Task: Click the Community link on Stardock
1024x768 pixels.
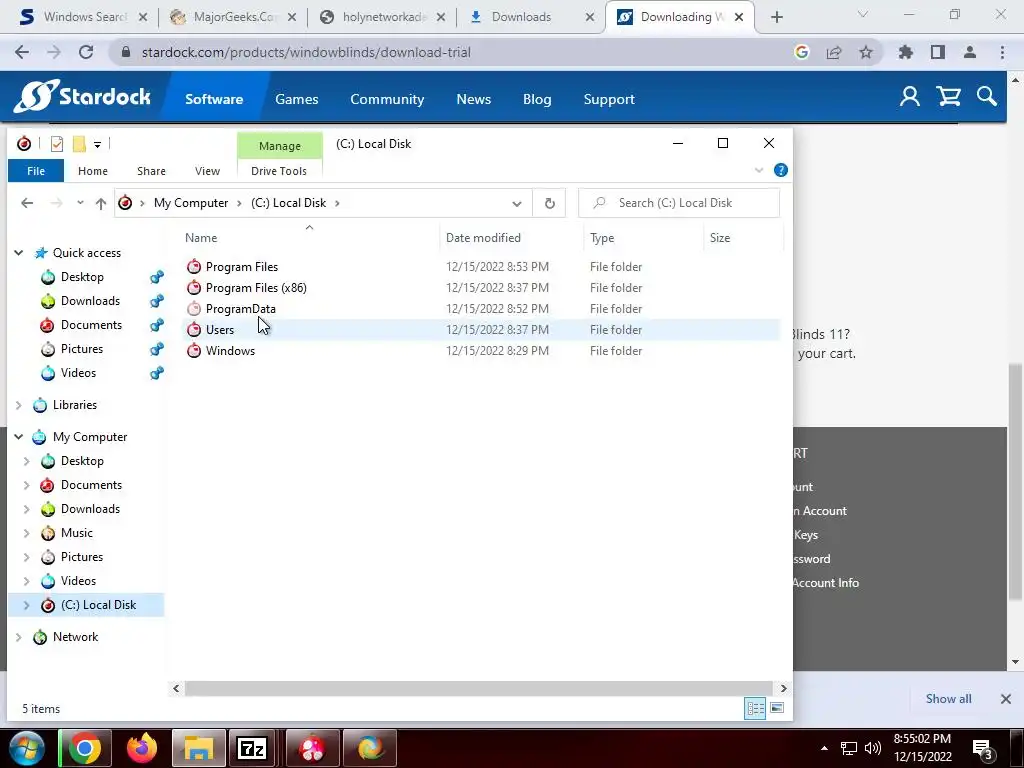Action: (x=387, y=99)
